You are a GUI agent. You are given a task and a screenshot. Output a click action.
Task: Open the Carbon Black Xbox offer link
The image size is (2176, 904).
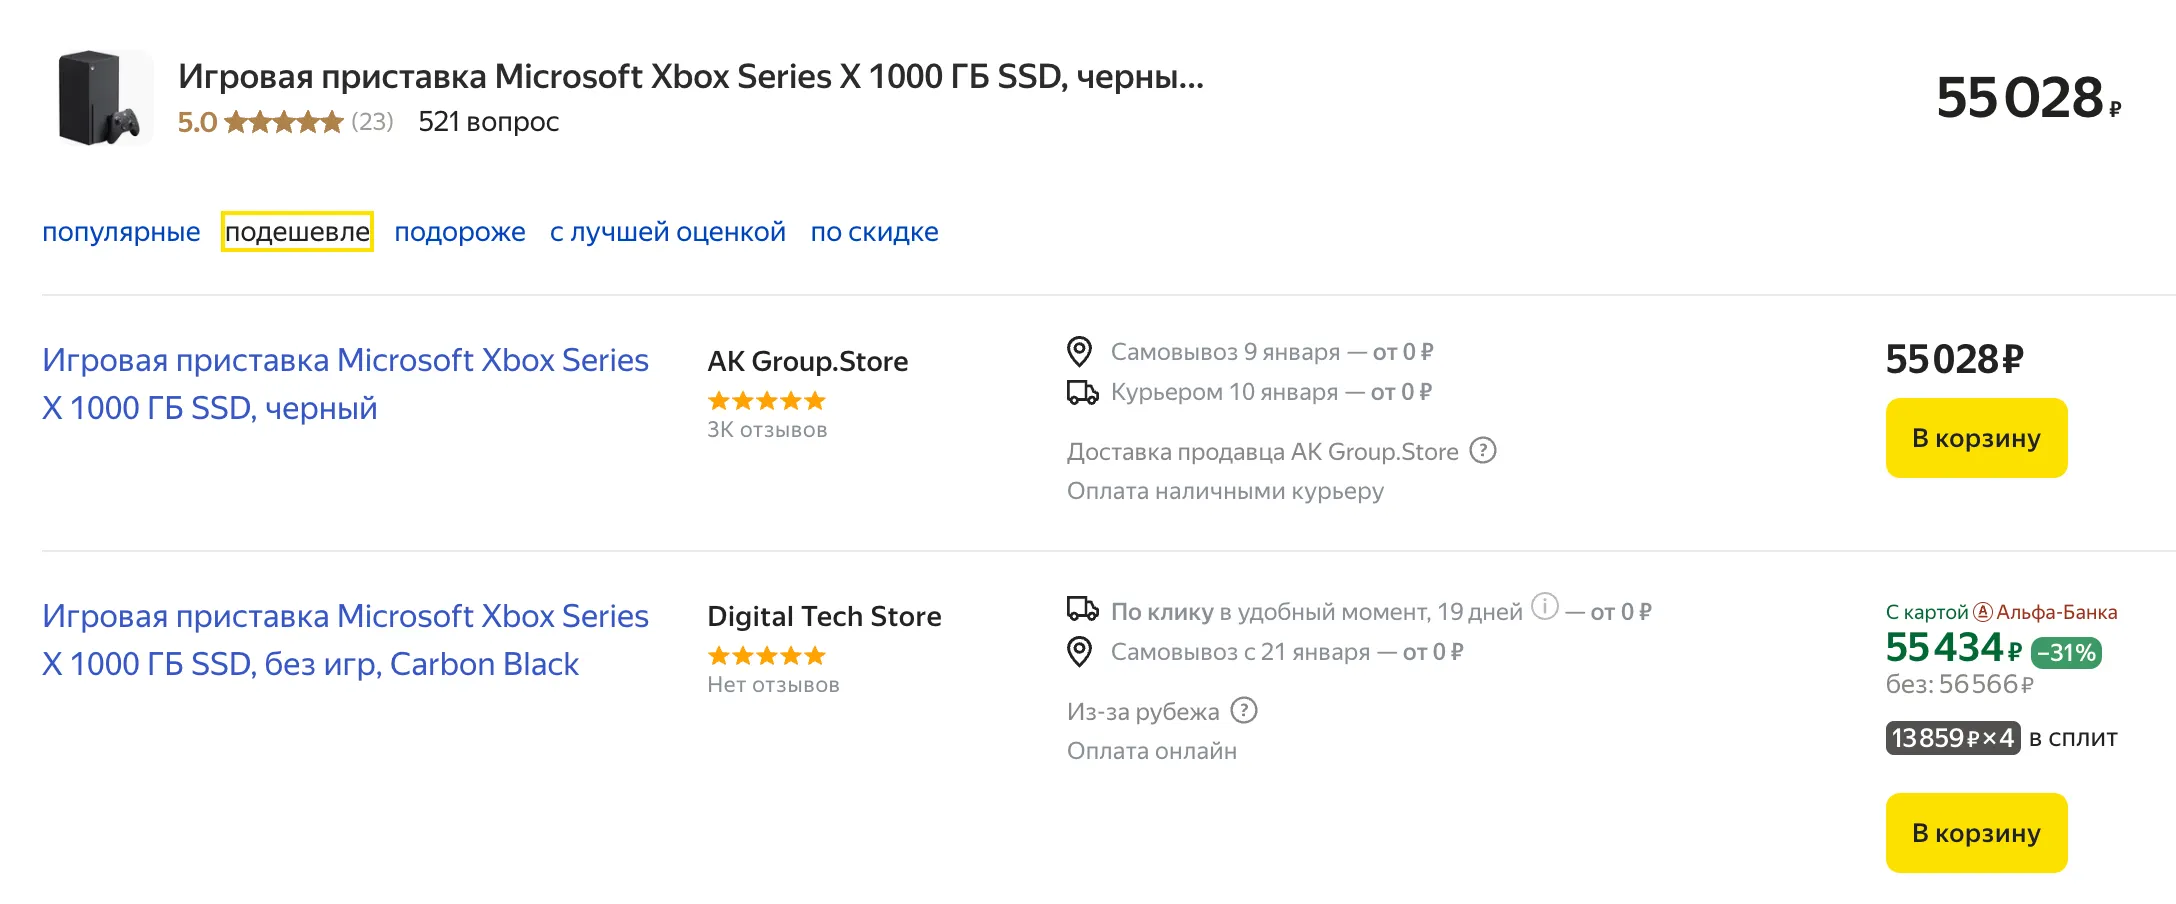click(345, 640)
